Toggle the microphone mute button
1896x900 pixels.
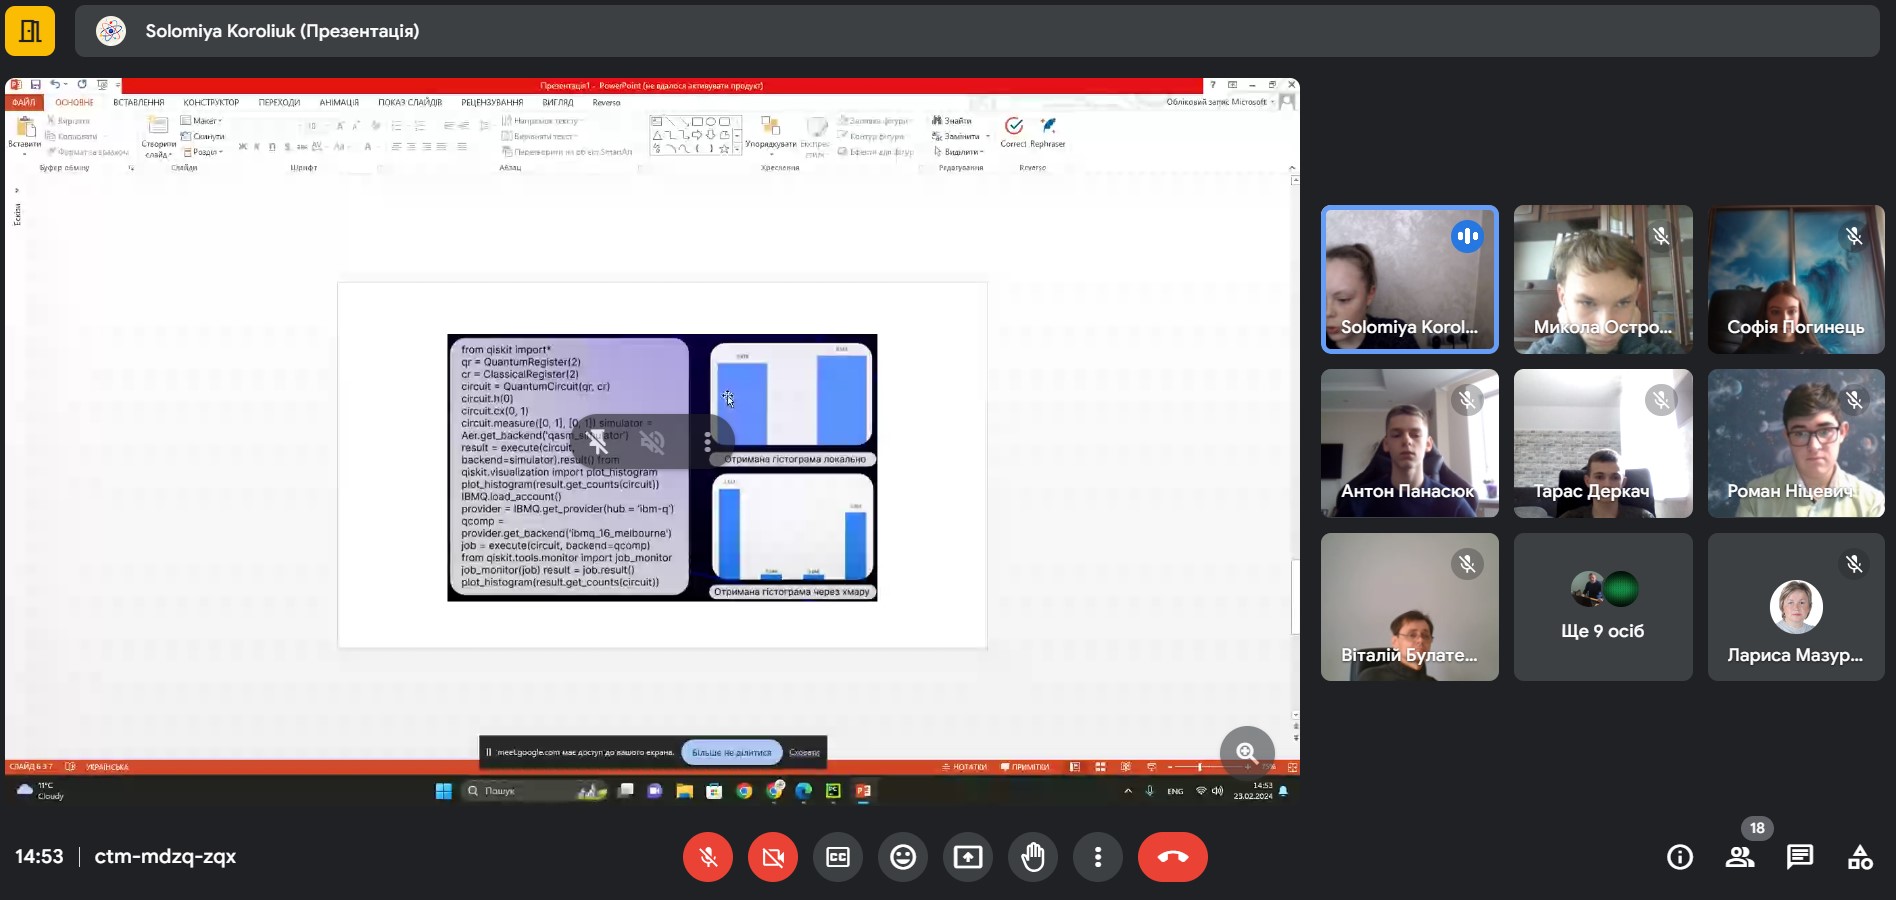708,857
